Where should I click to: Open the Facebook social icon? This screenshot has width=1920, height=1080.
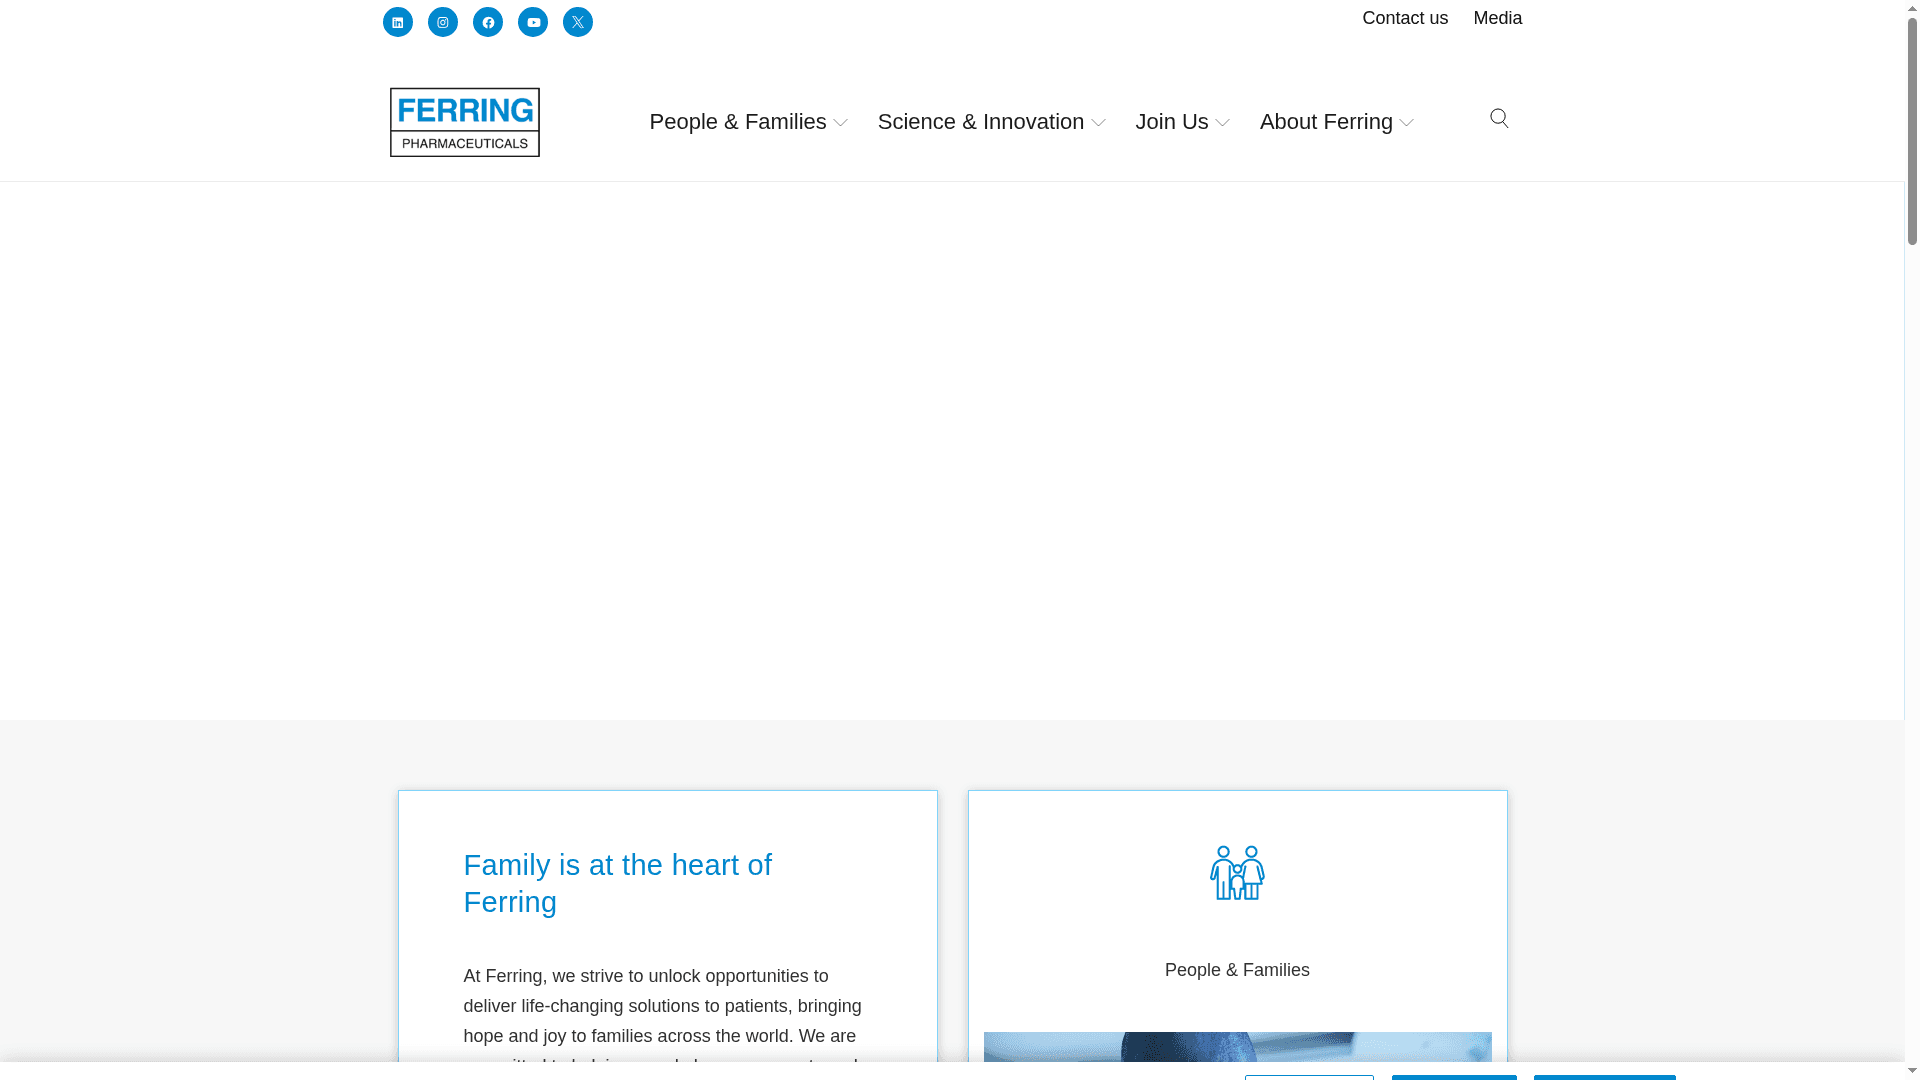[x=487, y=21]
